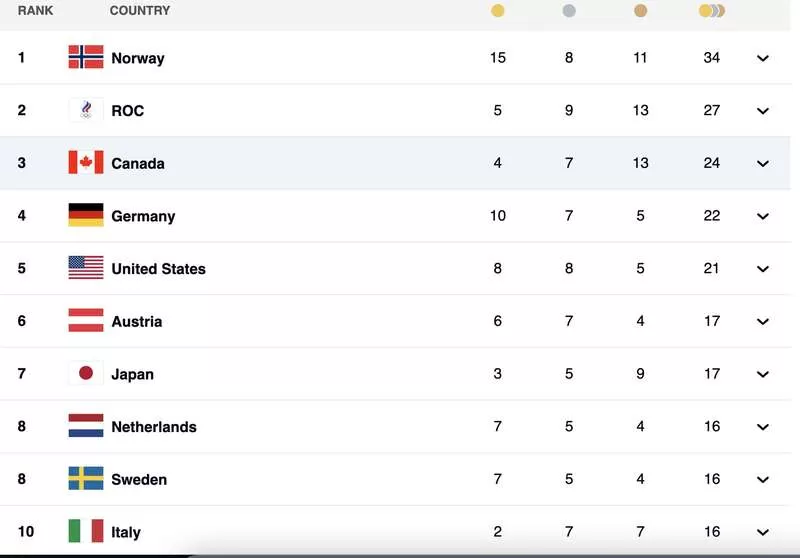Open the United States country link
Screen dimensions: 800x558
[159, 269]
